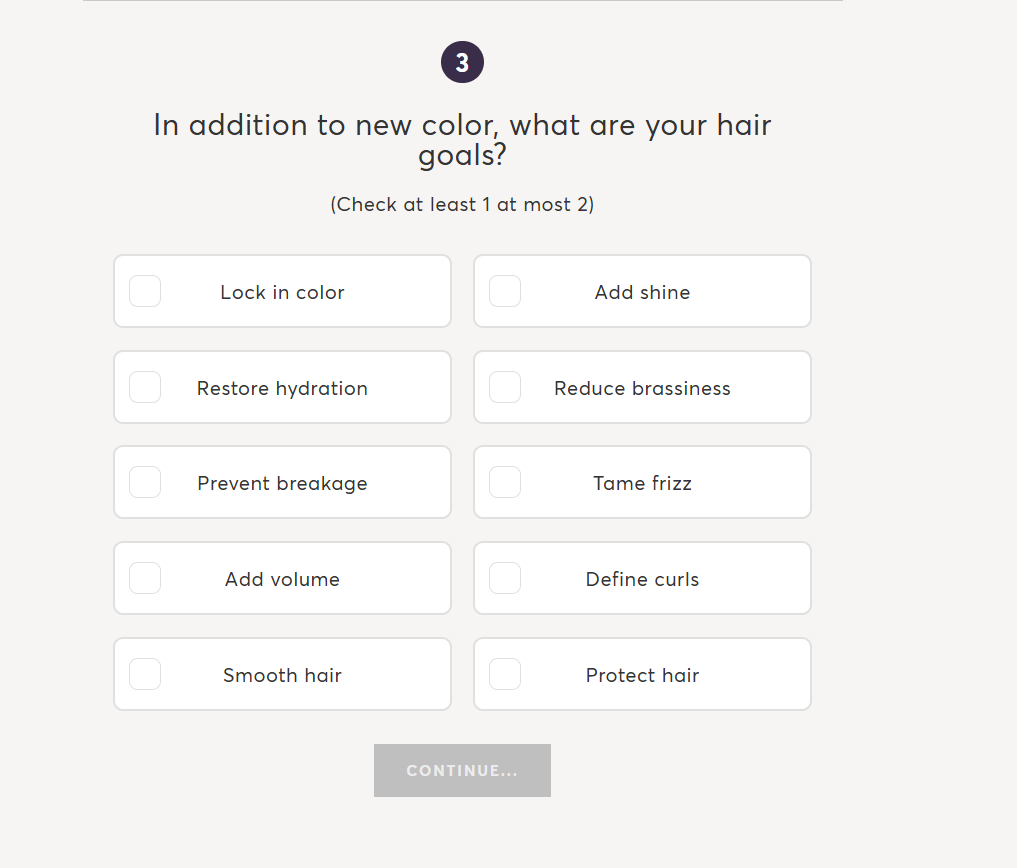This screenshot has width=1017, height=868.
Task: Check the Lock in color checkbox
Action: pyautogui.click(x=145, y=291)
